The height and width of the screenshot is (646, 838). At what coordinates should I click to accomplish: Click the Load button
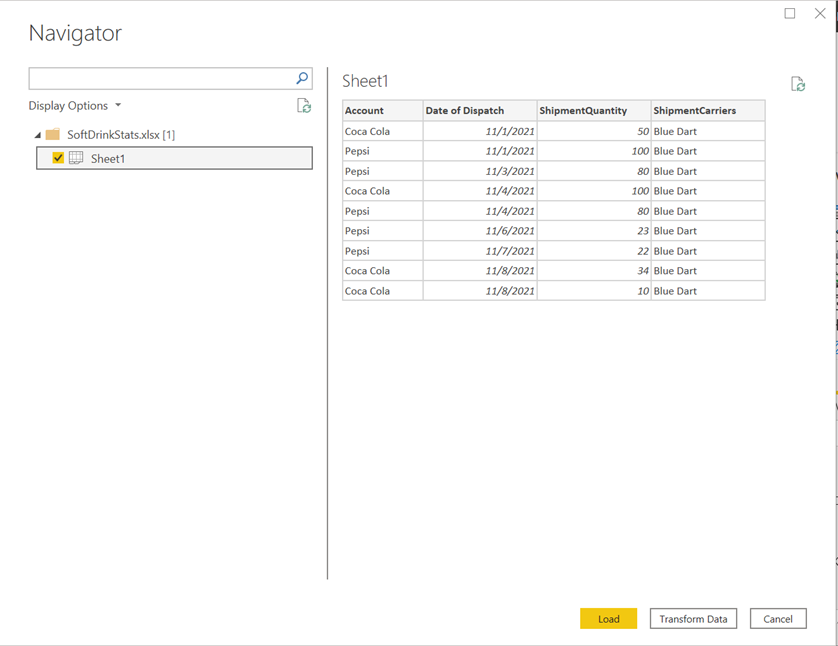(x=608, y=618)
